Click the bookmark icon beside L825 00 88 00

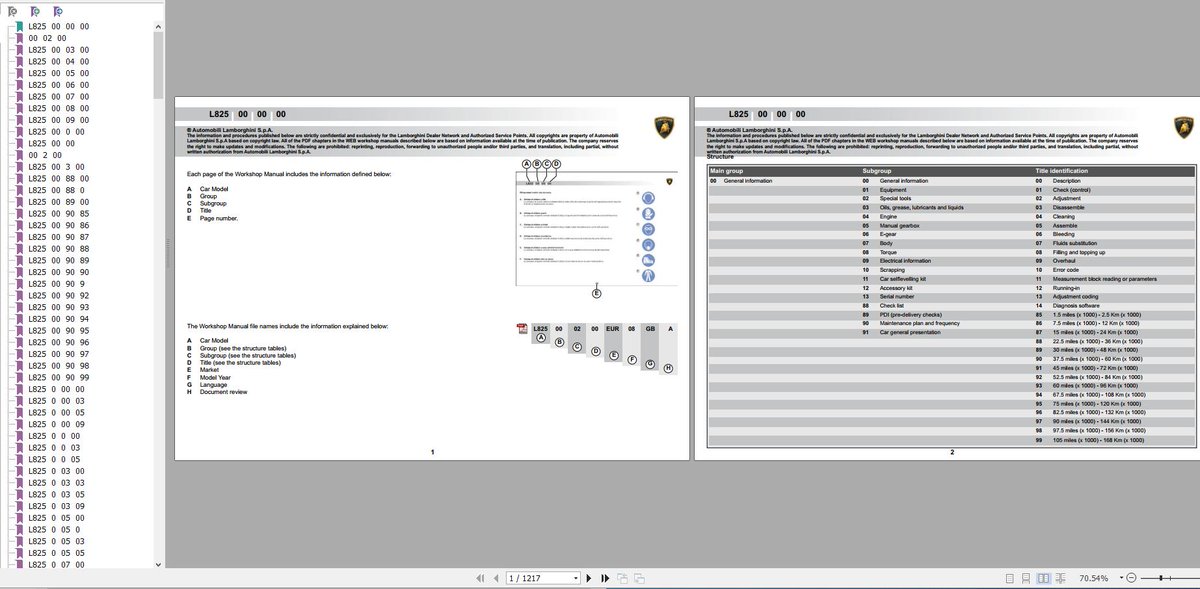tap(19, 177)
